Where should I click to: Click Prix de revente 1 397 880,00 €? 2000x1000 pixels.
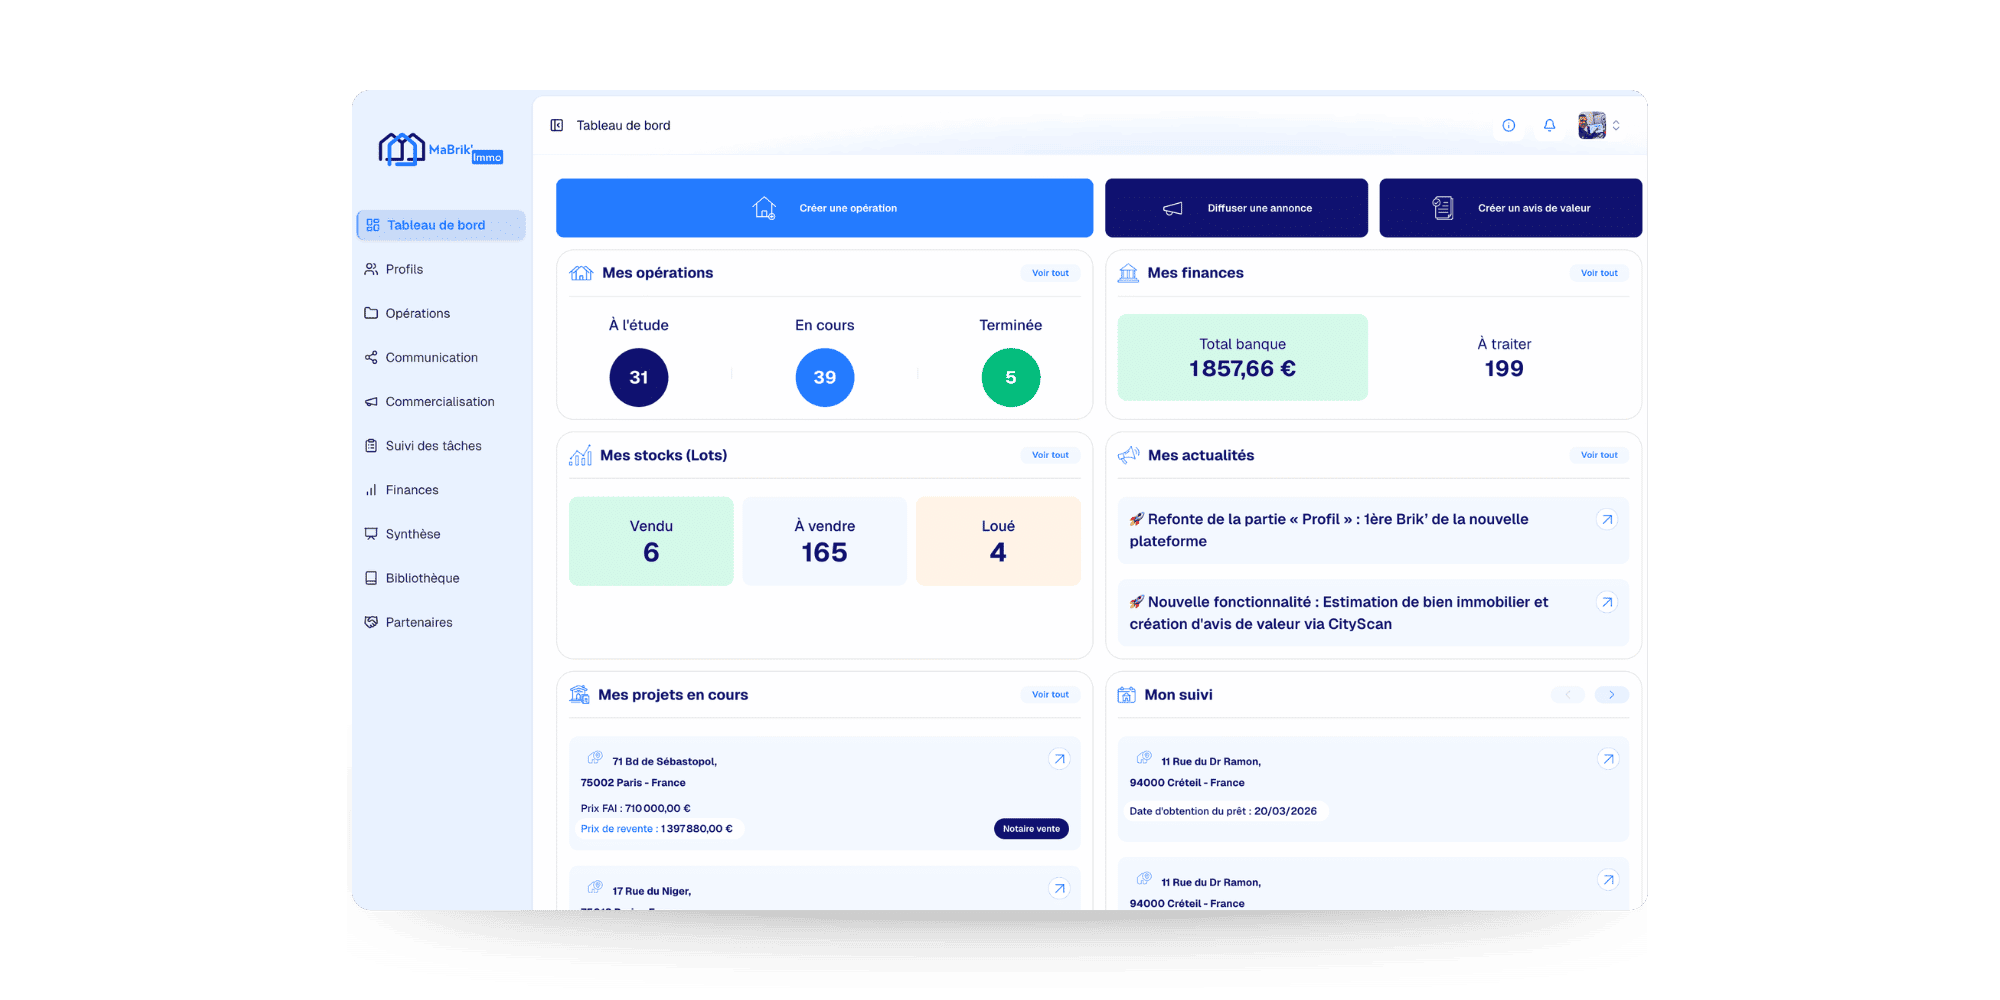click(657, 828)
